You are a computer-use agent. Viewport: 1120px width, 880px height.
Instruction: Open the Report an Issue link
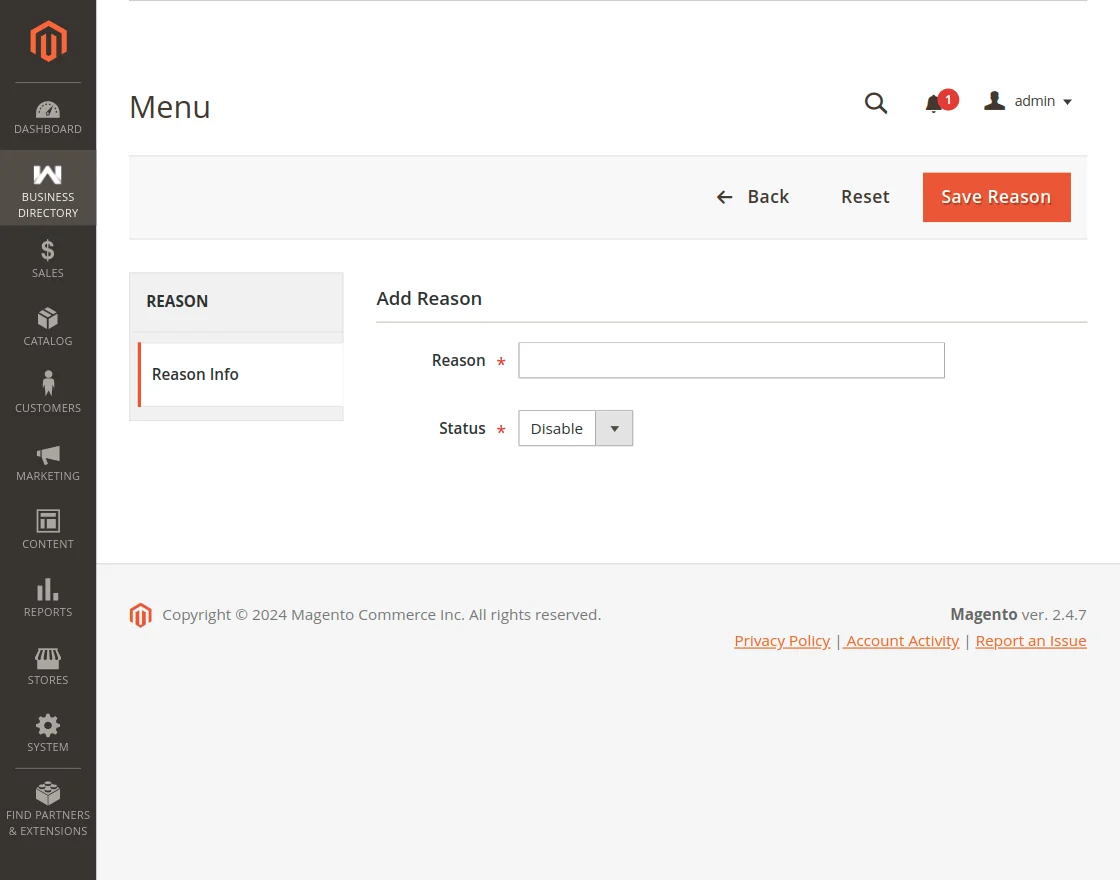[1031, 641]
